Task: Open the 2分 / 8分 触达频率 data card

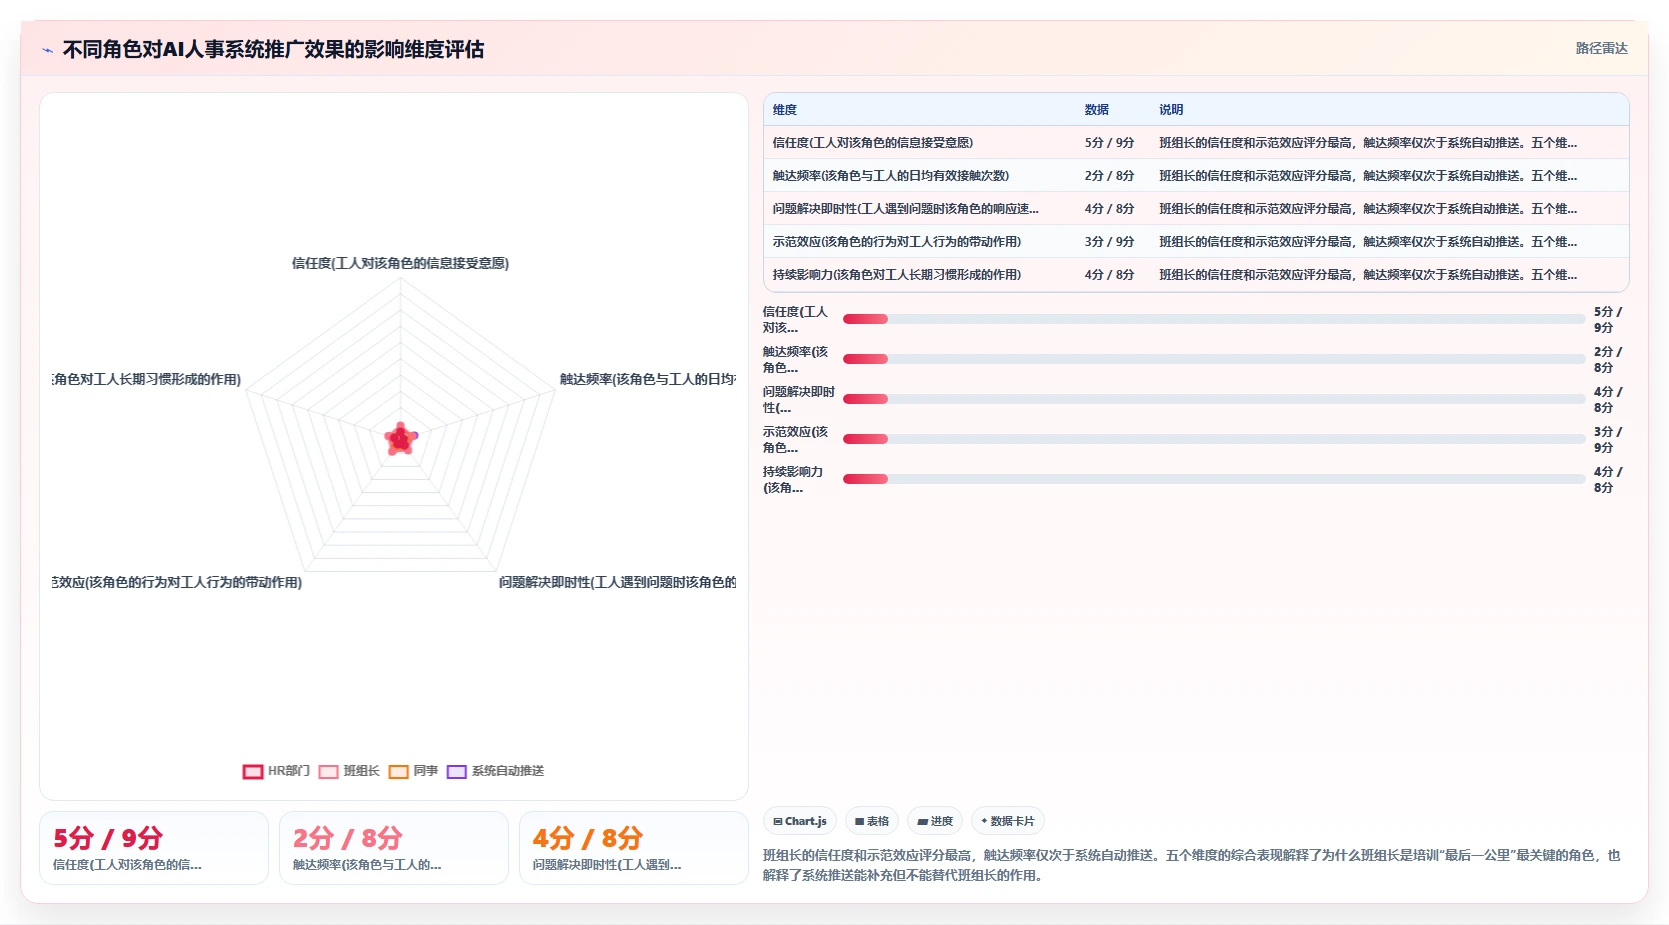Action: [394, 848]
